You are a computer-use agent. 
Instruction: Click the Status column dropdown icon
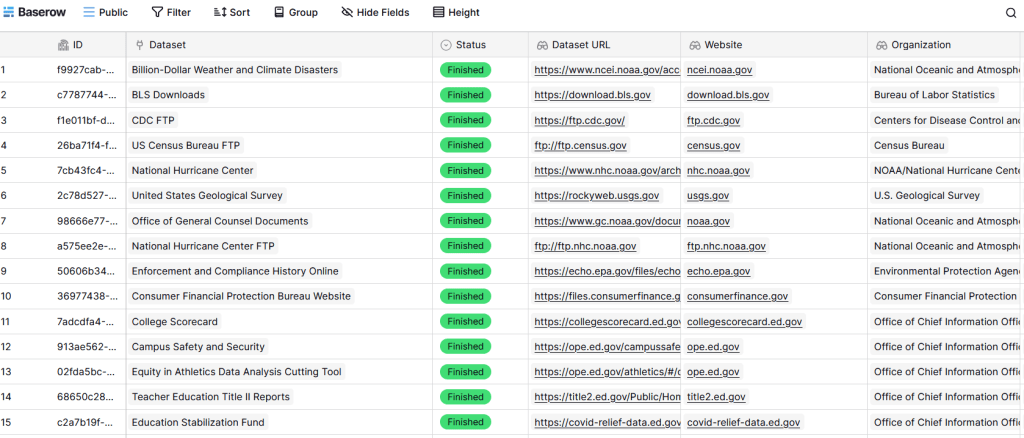(x=446, y=45)
